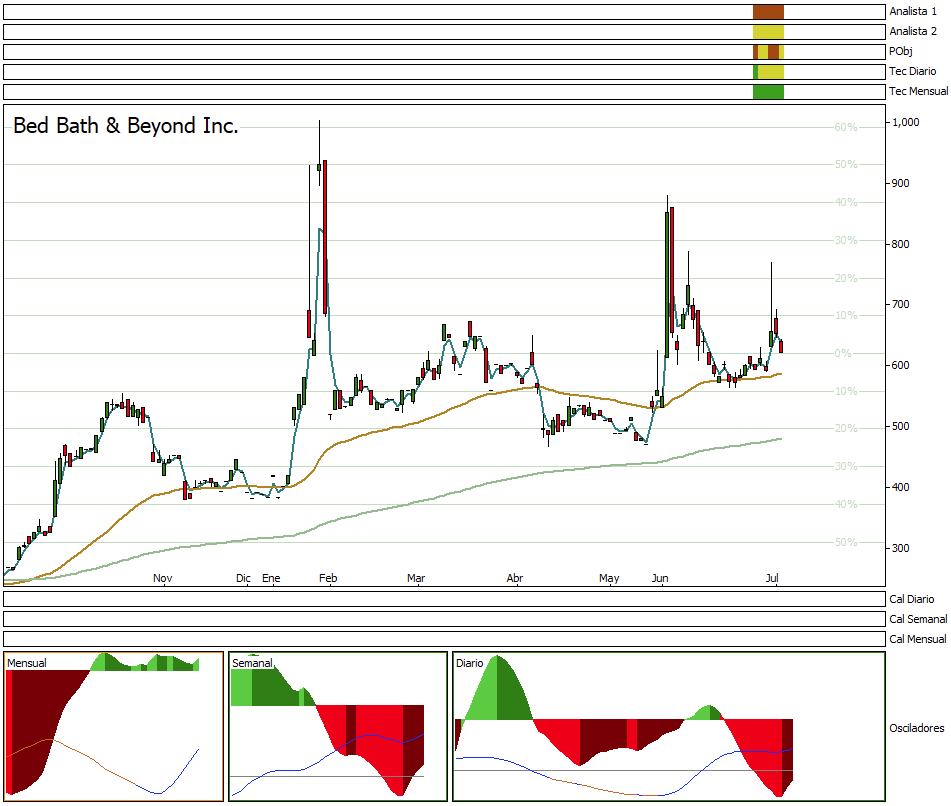Click the Cal Diario label
This screenshot has height=806, width=951.
[912, 599]
